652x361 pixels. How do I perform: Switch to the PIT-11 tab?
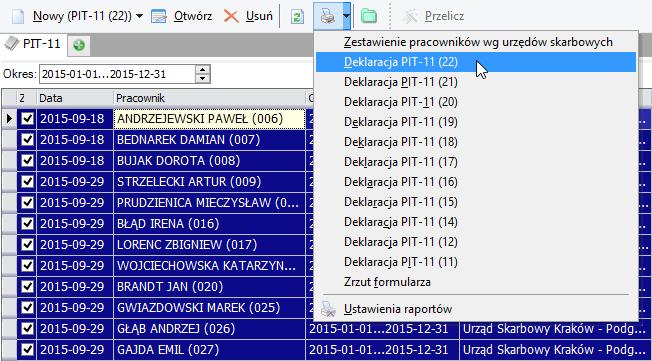tap(33, 44)
